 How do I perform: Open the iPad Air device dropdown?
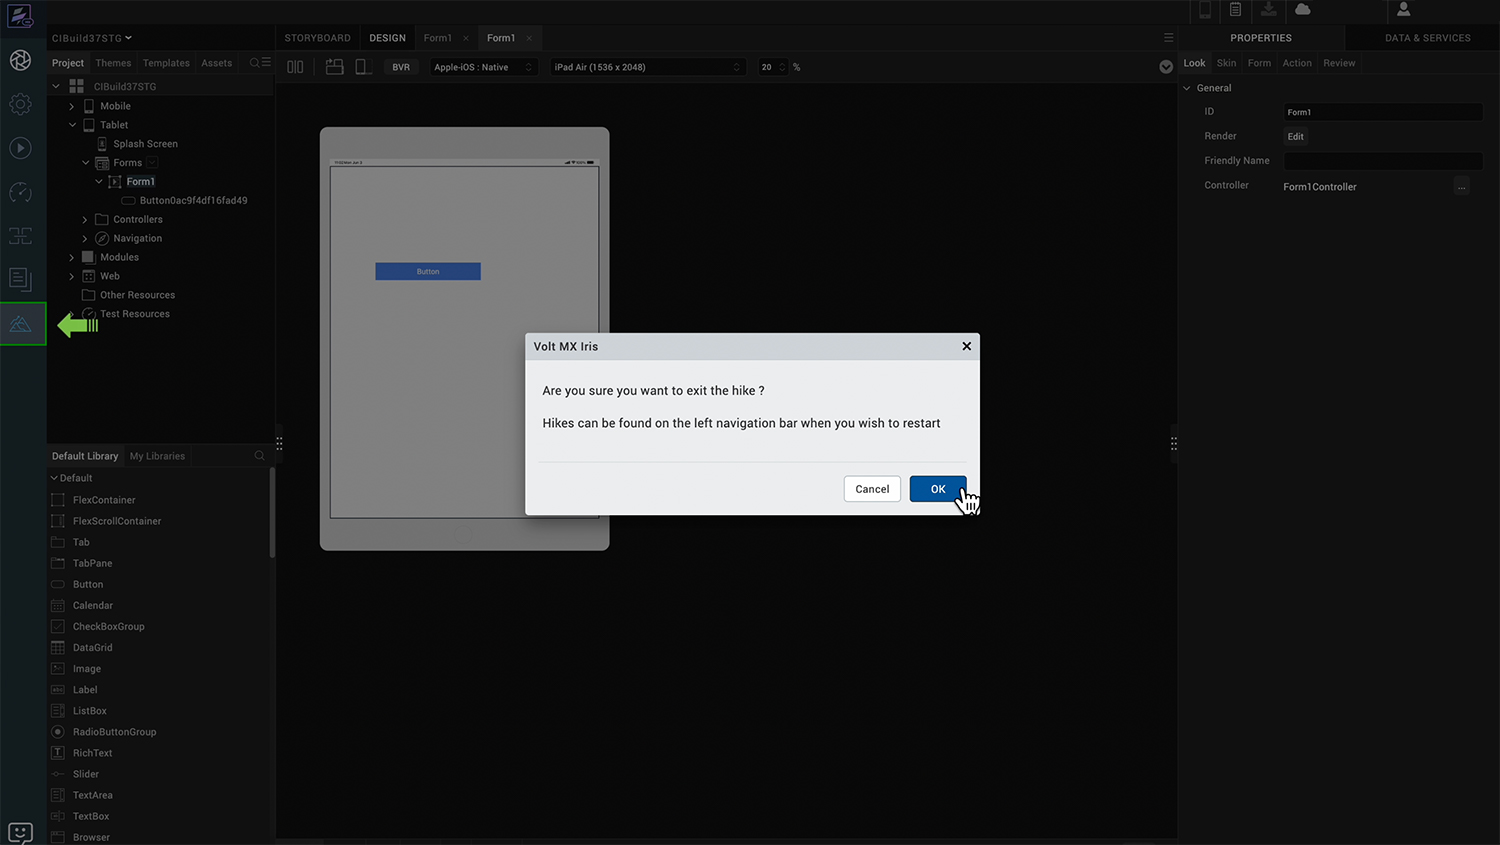pos(647,67)
